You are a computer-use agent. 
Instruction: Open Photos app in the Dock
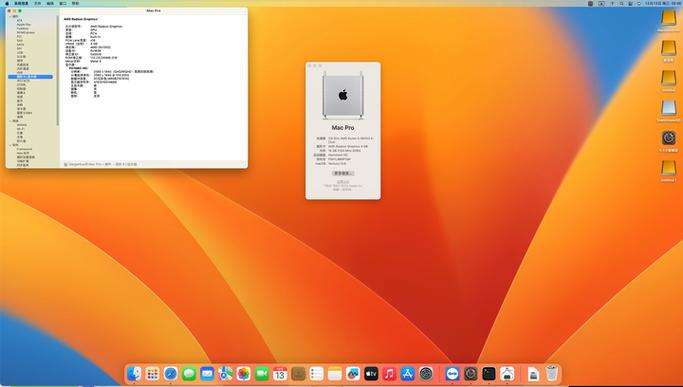point(243,373)
